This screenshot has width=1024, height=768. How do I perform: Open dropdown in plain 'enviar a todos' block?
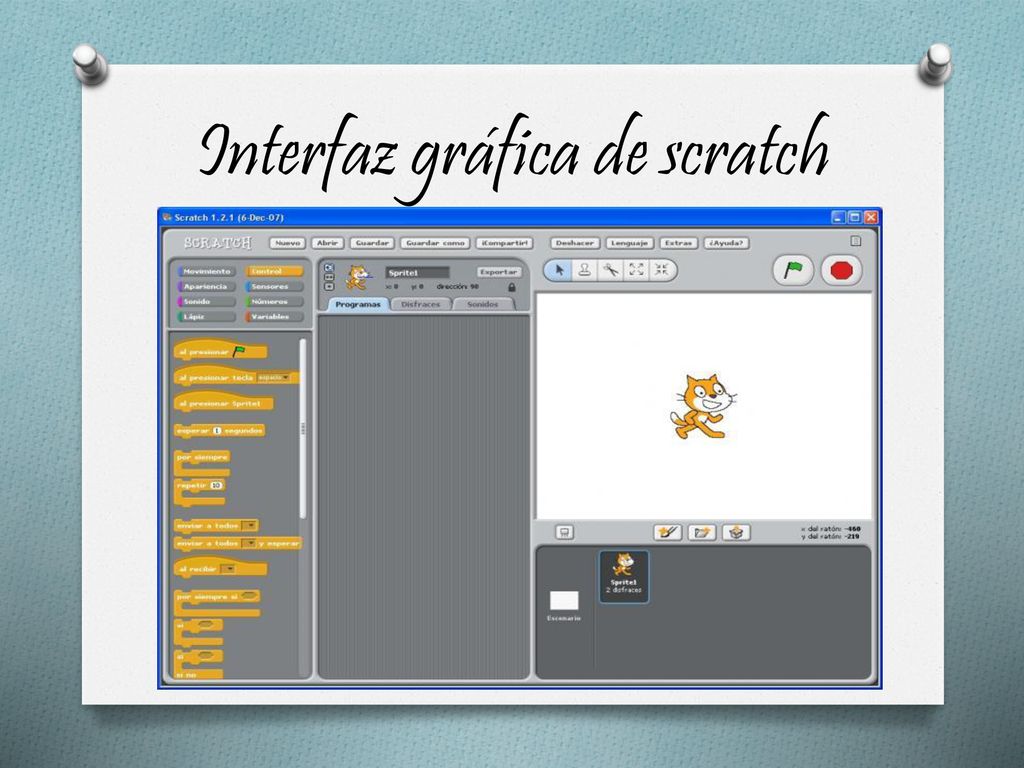(249, 525)
